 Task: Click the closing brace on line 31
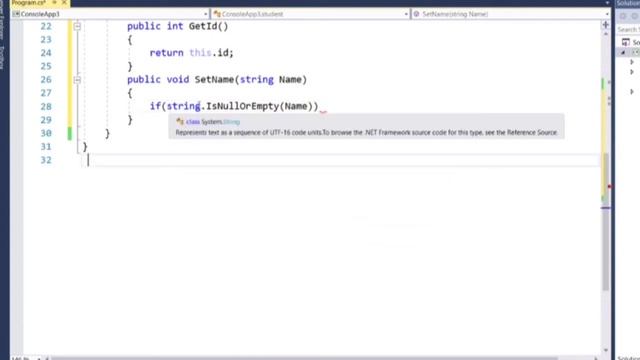coord(85,147)
